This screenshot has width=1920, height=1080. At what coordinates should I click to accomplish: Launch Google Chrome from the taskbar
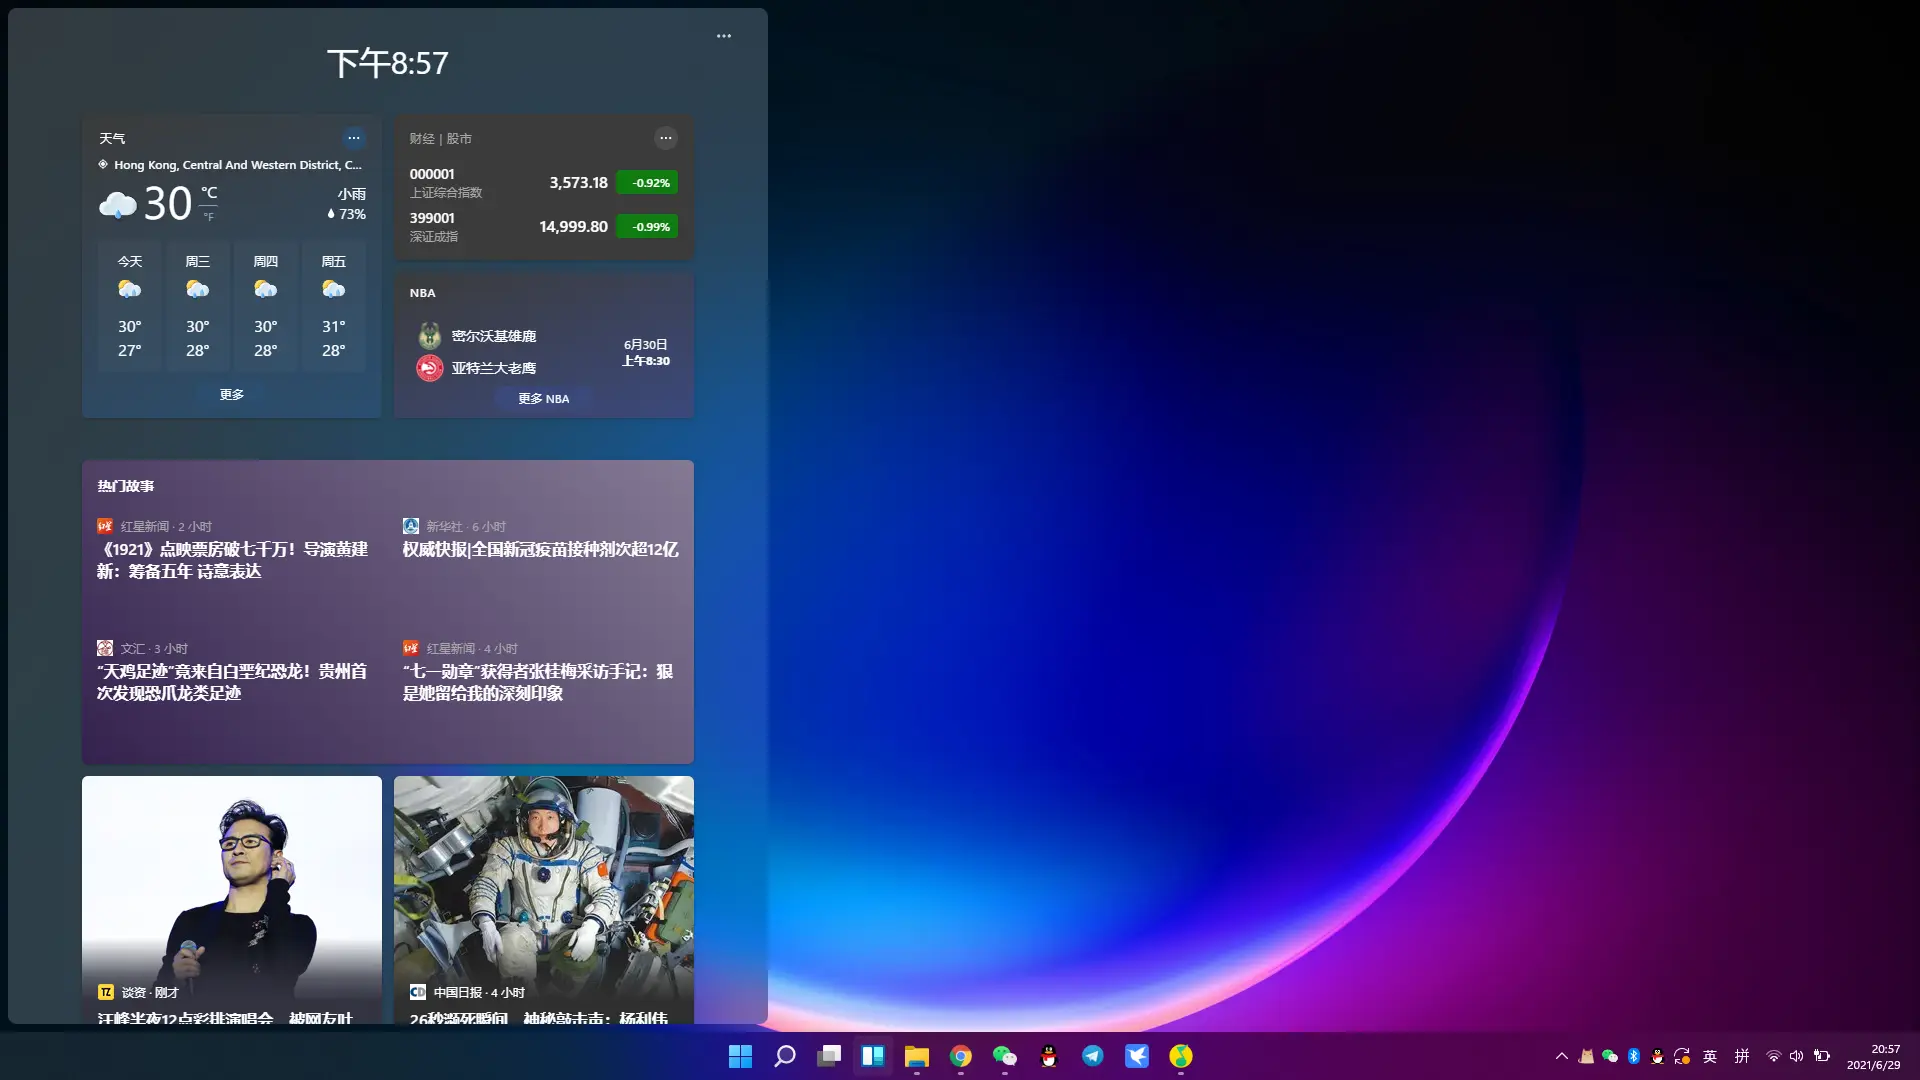[961, 1056]
